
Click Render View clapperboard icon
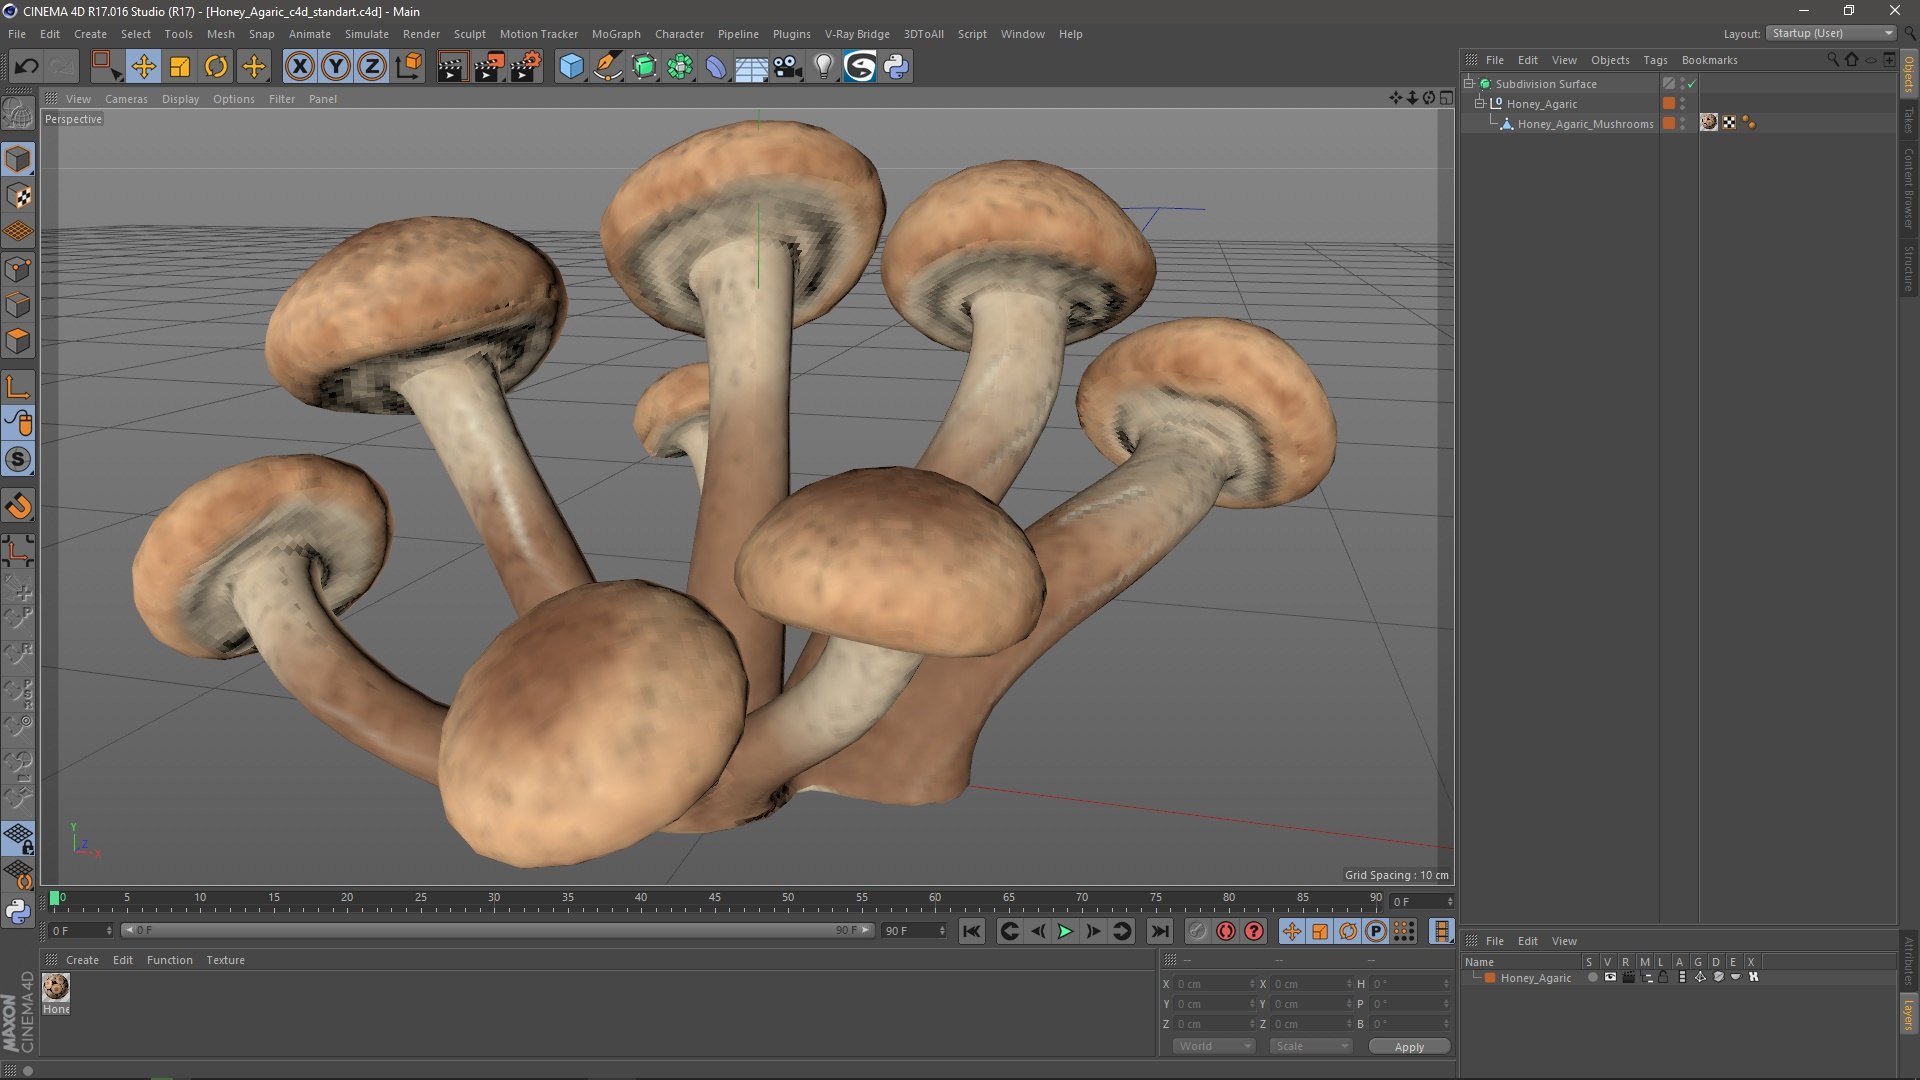[452, 67]
